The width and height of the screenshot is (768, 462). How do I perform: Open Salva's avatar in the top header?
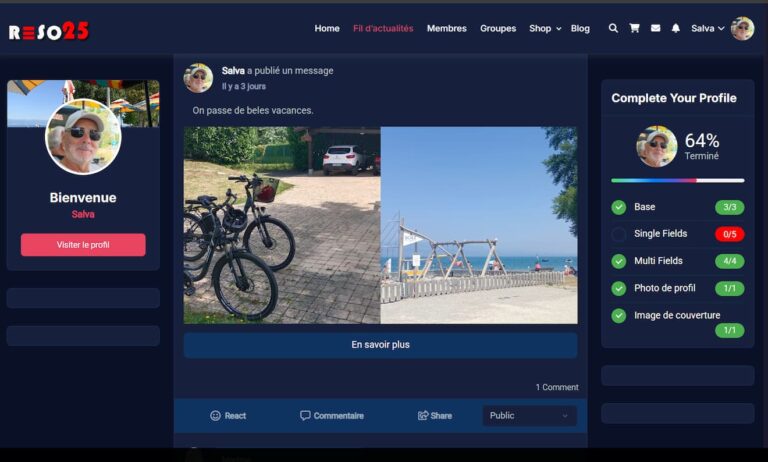point(743,28)
